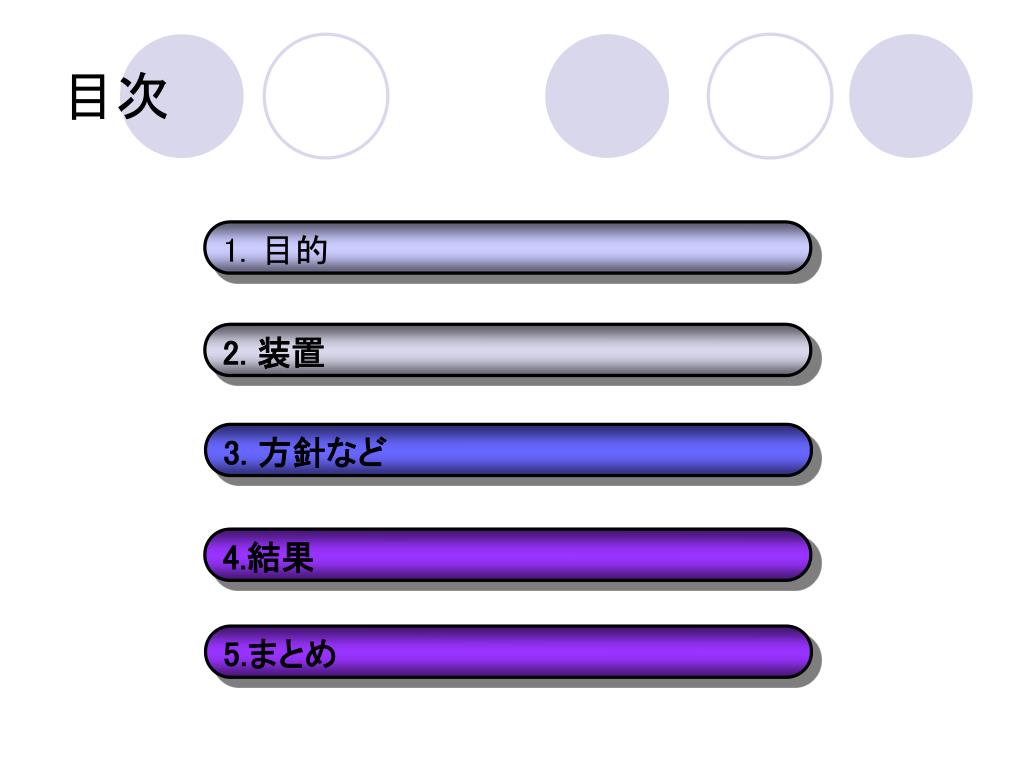This screenshot has height=768, width=1024.
Task: Click the まとめ text label
Action: 292,654
